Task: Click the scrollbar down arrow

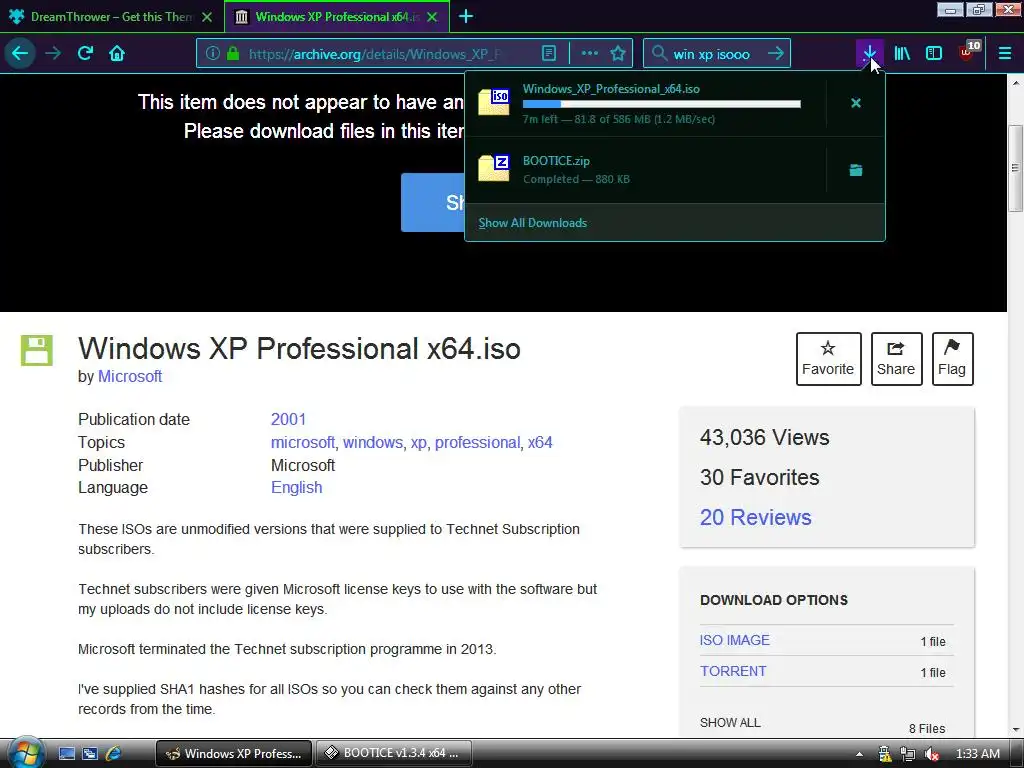Action: [x=1016, y=729]
